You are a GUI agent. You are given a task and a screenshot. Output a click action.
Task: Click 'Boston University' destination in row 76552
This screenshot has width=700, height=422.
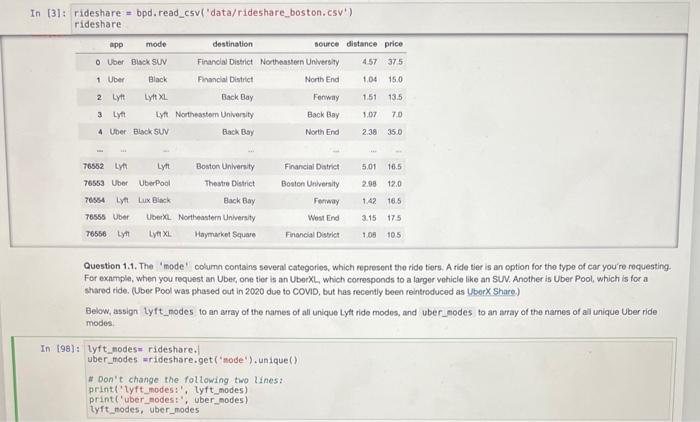pos(225,166)
